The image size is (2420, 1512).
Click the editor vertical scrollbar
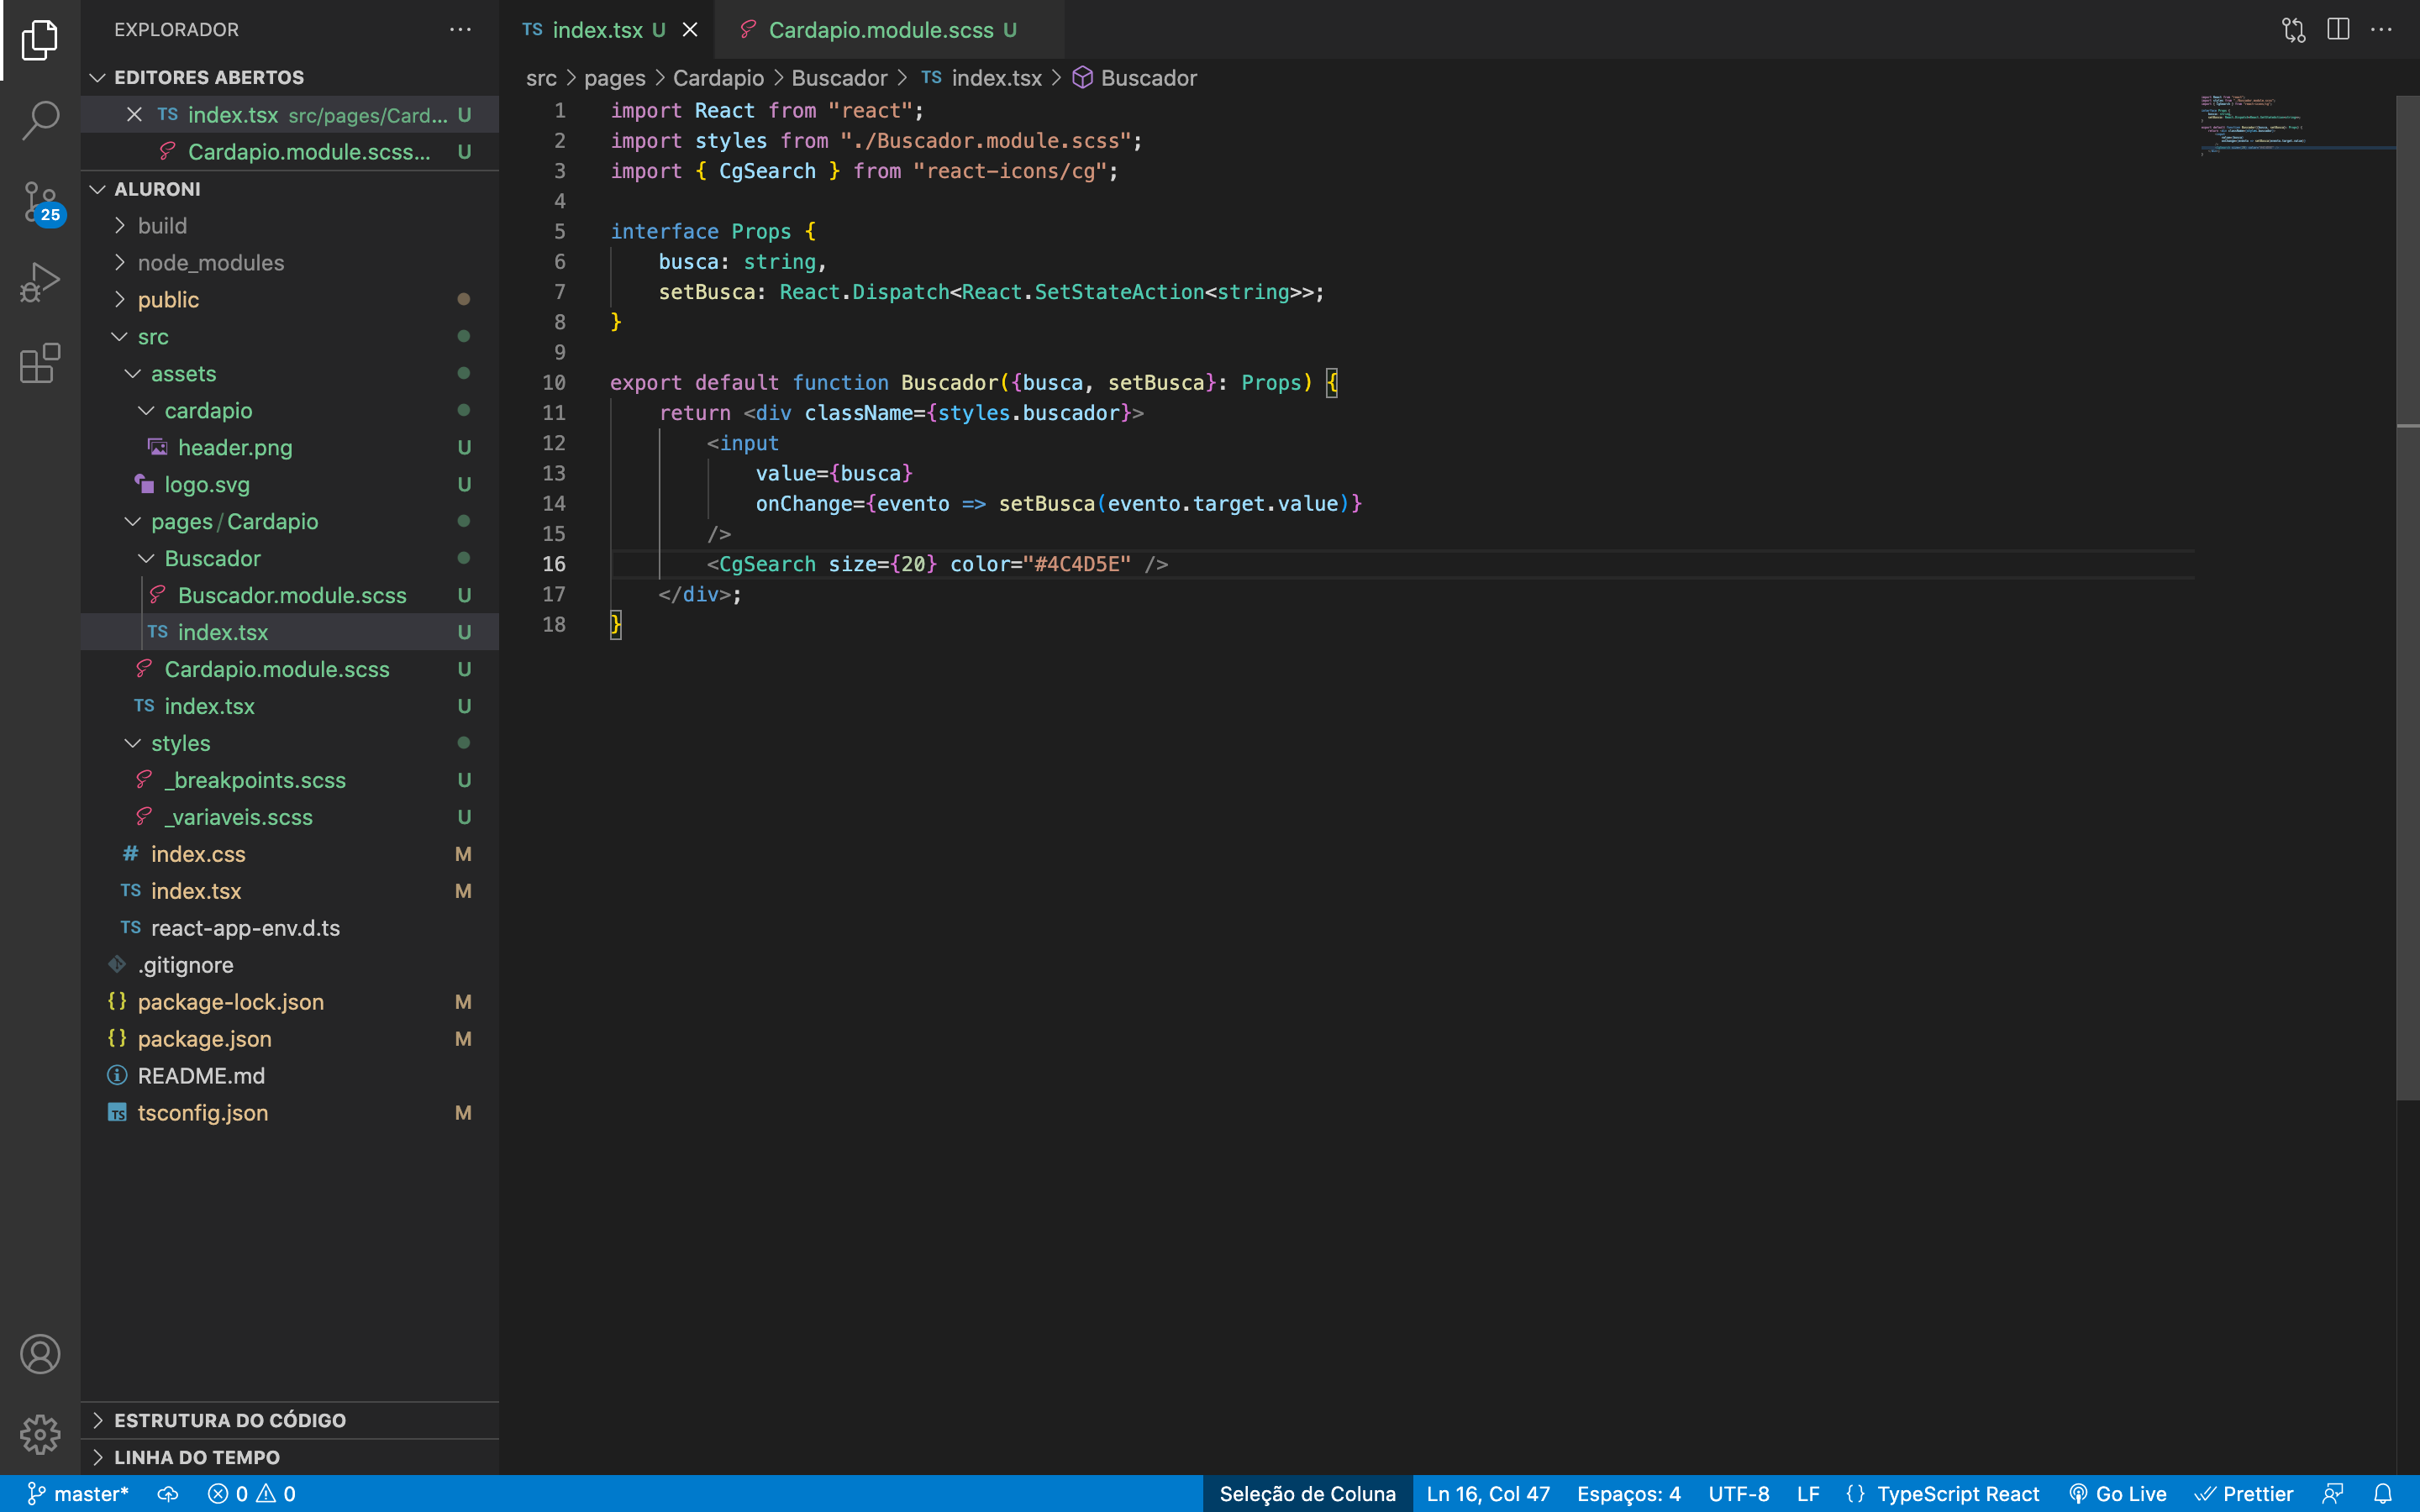[x=2408, y=600]
